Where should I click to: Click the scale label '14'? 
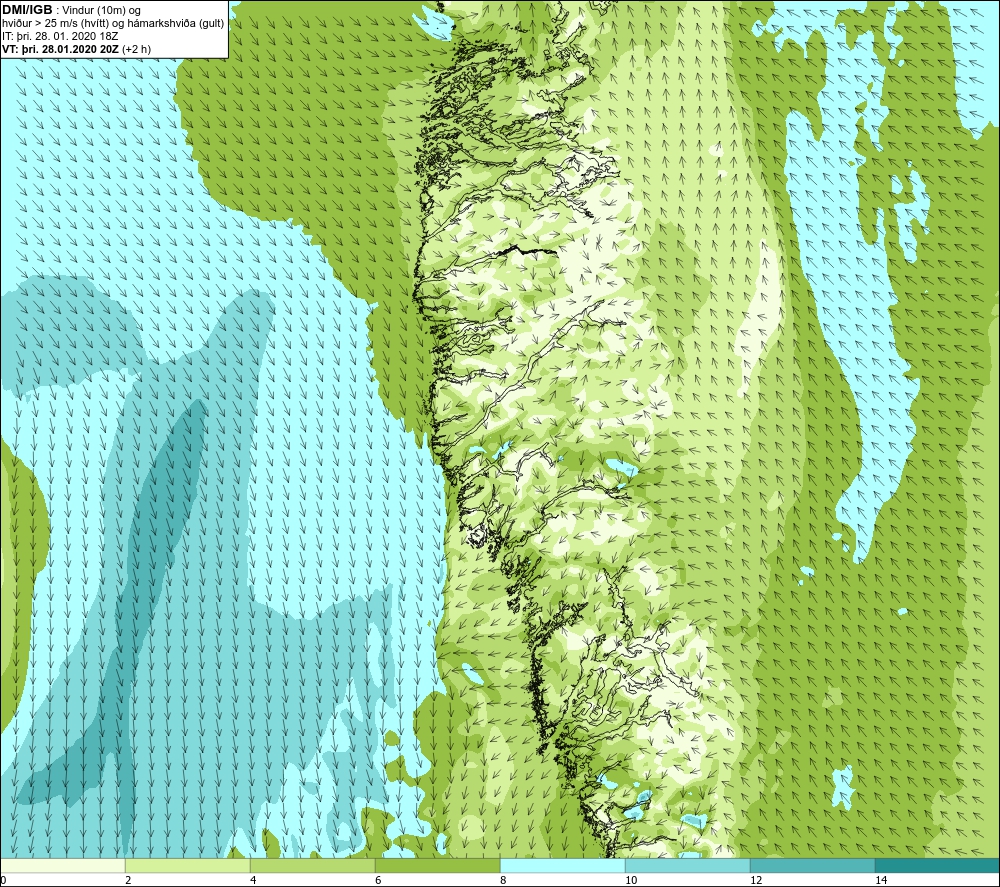click(881, 880)
